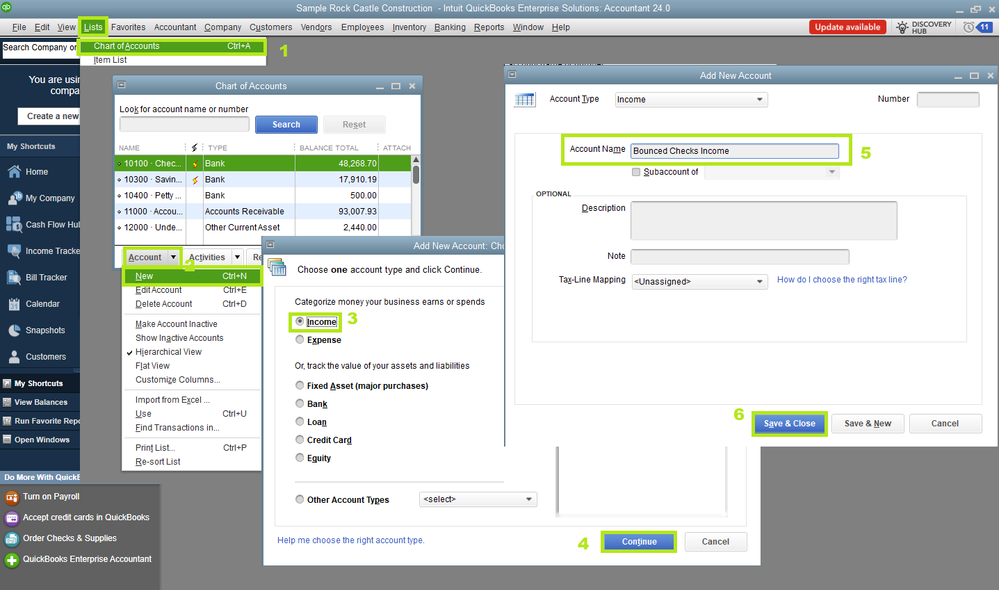Expand the Account button dropdown
Viewport: 999px width, 590px height.
(x=173, y=257)
